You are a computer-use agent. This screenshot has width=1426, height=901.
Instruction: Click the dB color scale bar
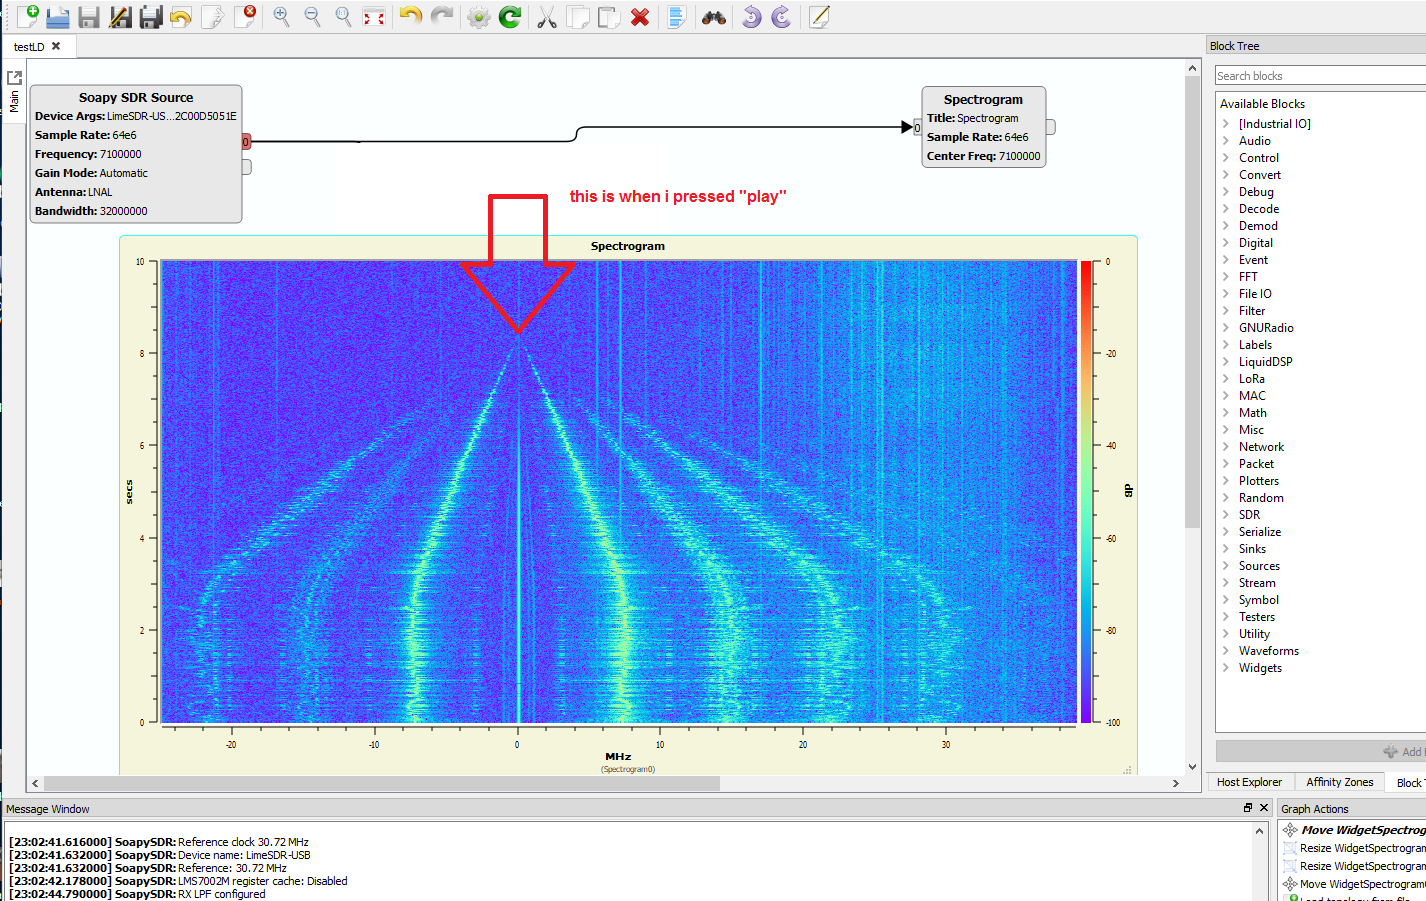tap(1085, 491)
